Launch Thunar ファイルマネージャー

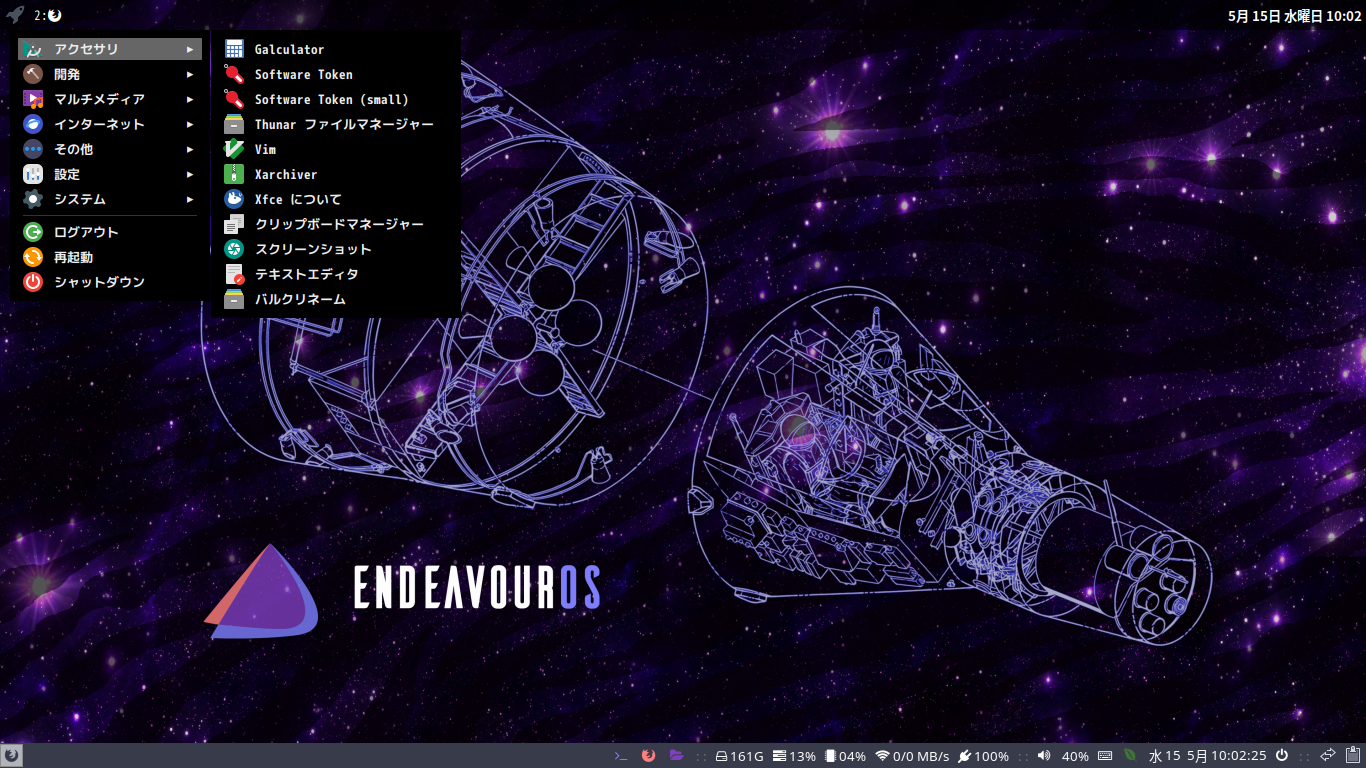click(335, 124)
